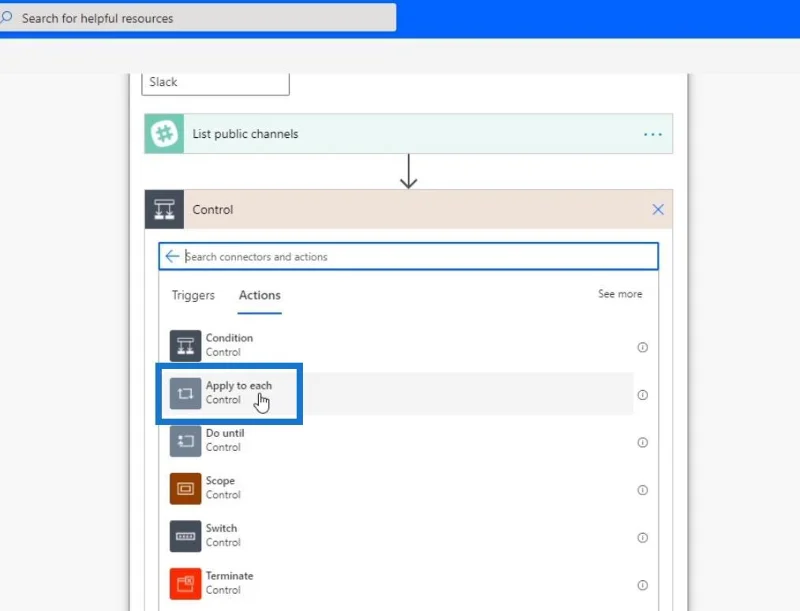Click the Apply to each action label
The image size is (800, 611).
pos(239,386)
